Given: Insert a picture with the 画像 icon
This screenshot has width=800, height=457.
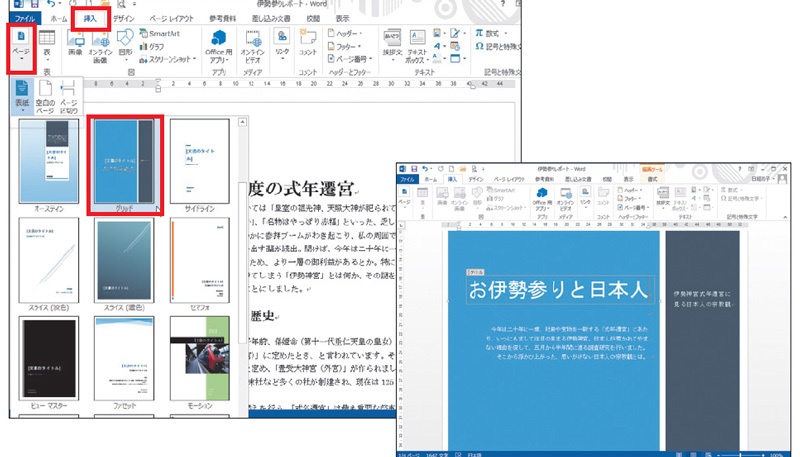Looking at the screenshot, I should click(76, 46).
